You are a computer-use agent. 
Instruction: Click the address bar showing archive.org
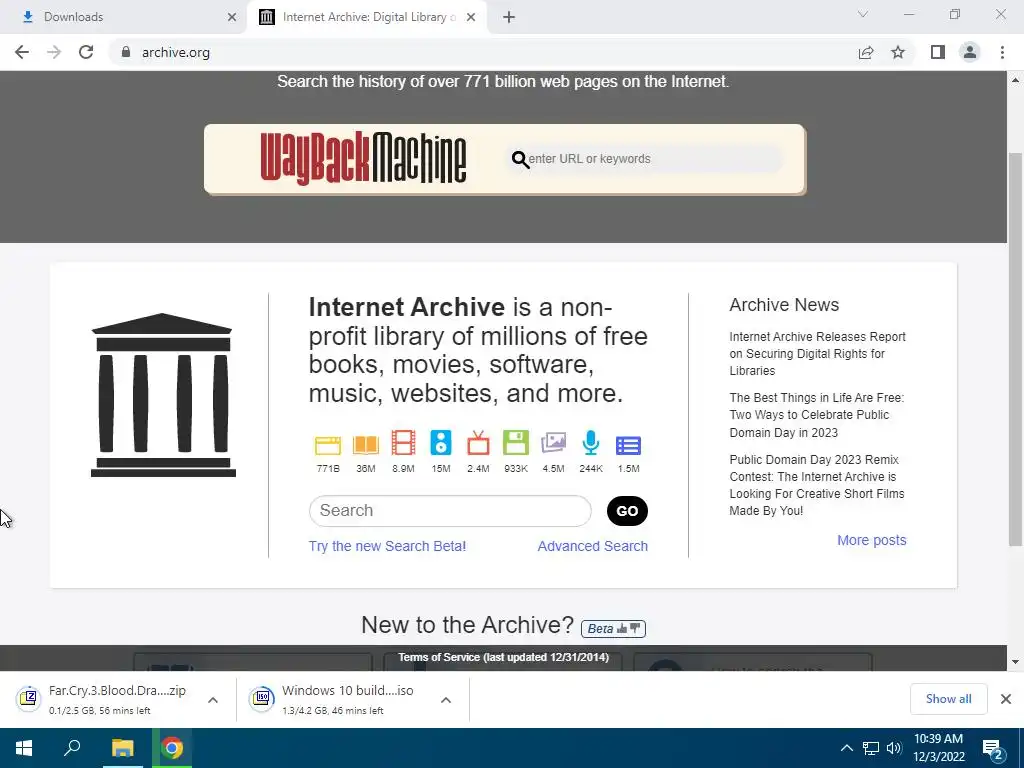pyautogui.click(x=483, y=52)
